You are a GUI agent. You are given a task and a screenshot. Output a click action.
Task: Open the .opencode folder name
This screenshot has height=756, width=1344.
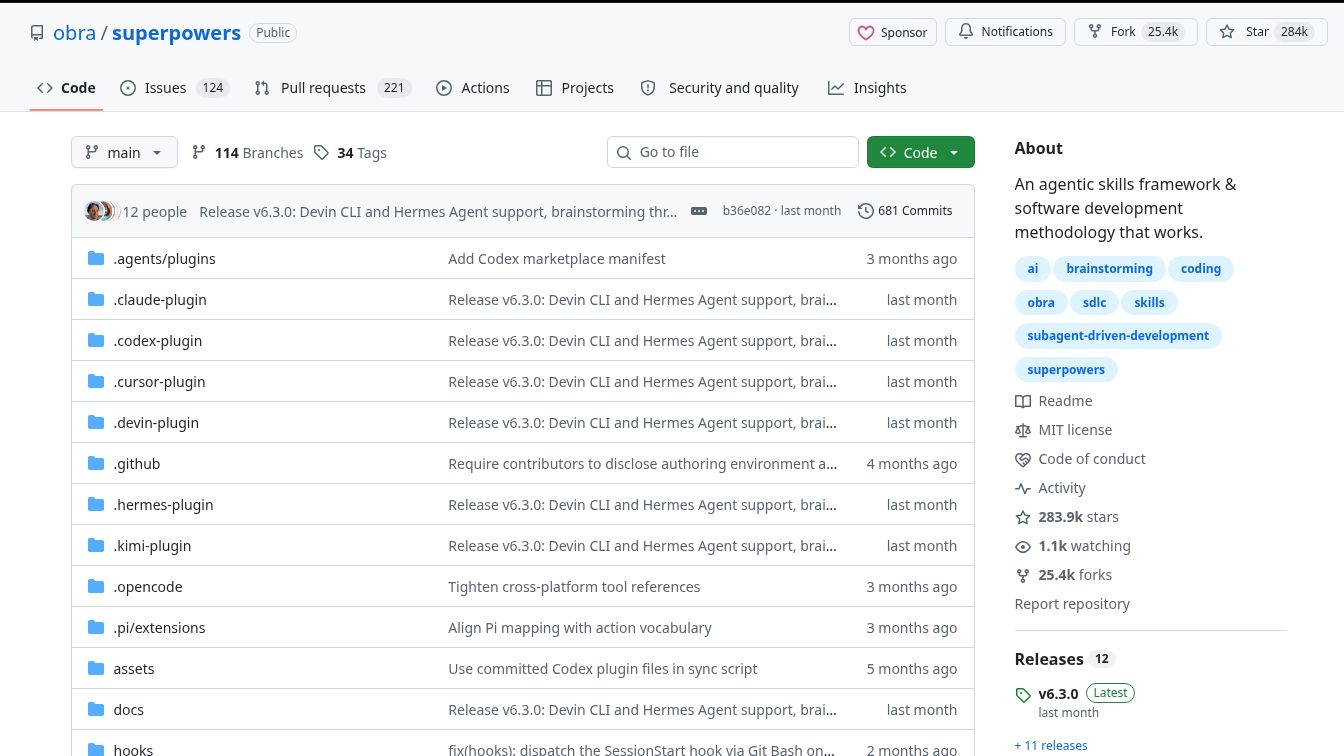point(148,587)
